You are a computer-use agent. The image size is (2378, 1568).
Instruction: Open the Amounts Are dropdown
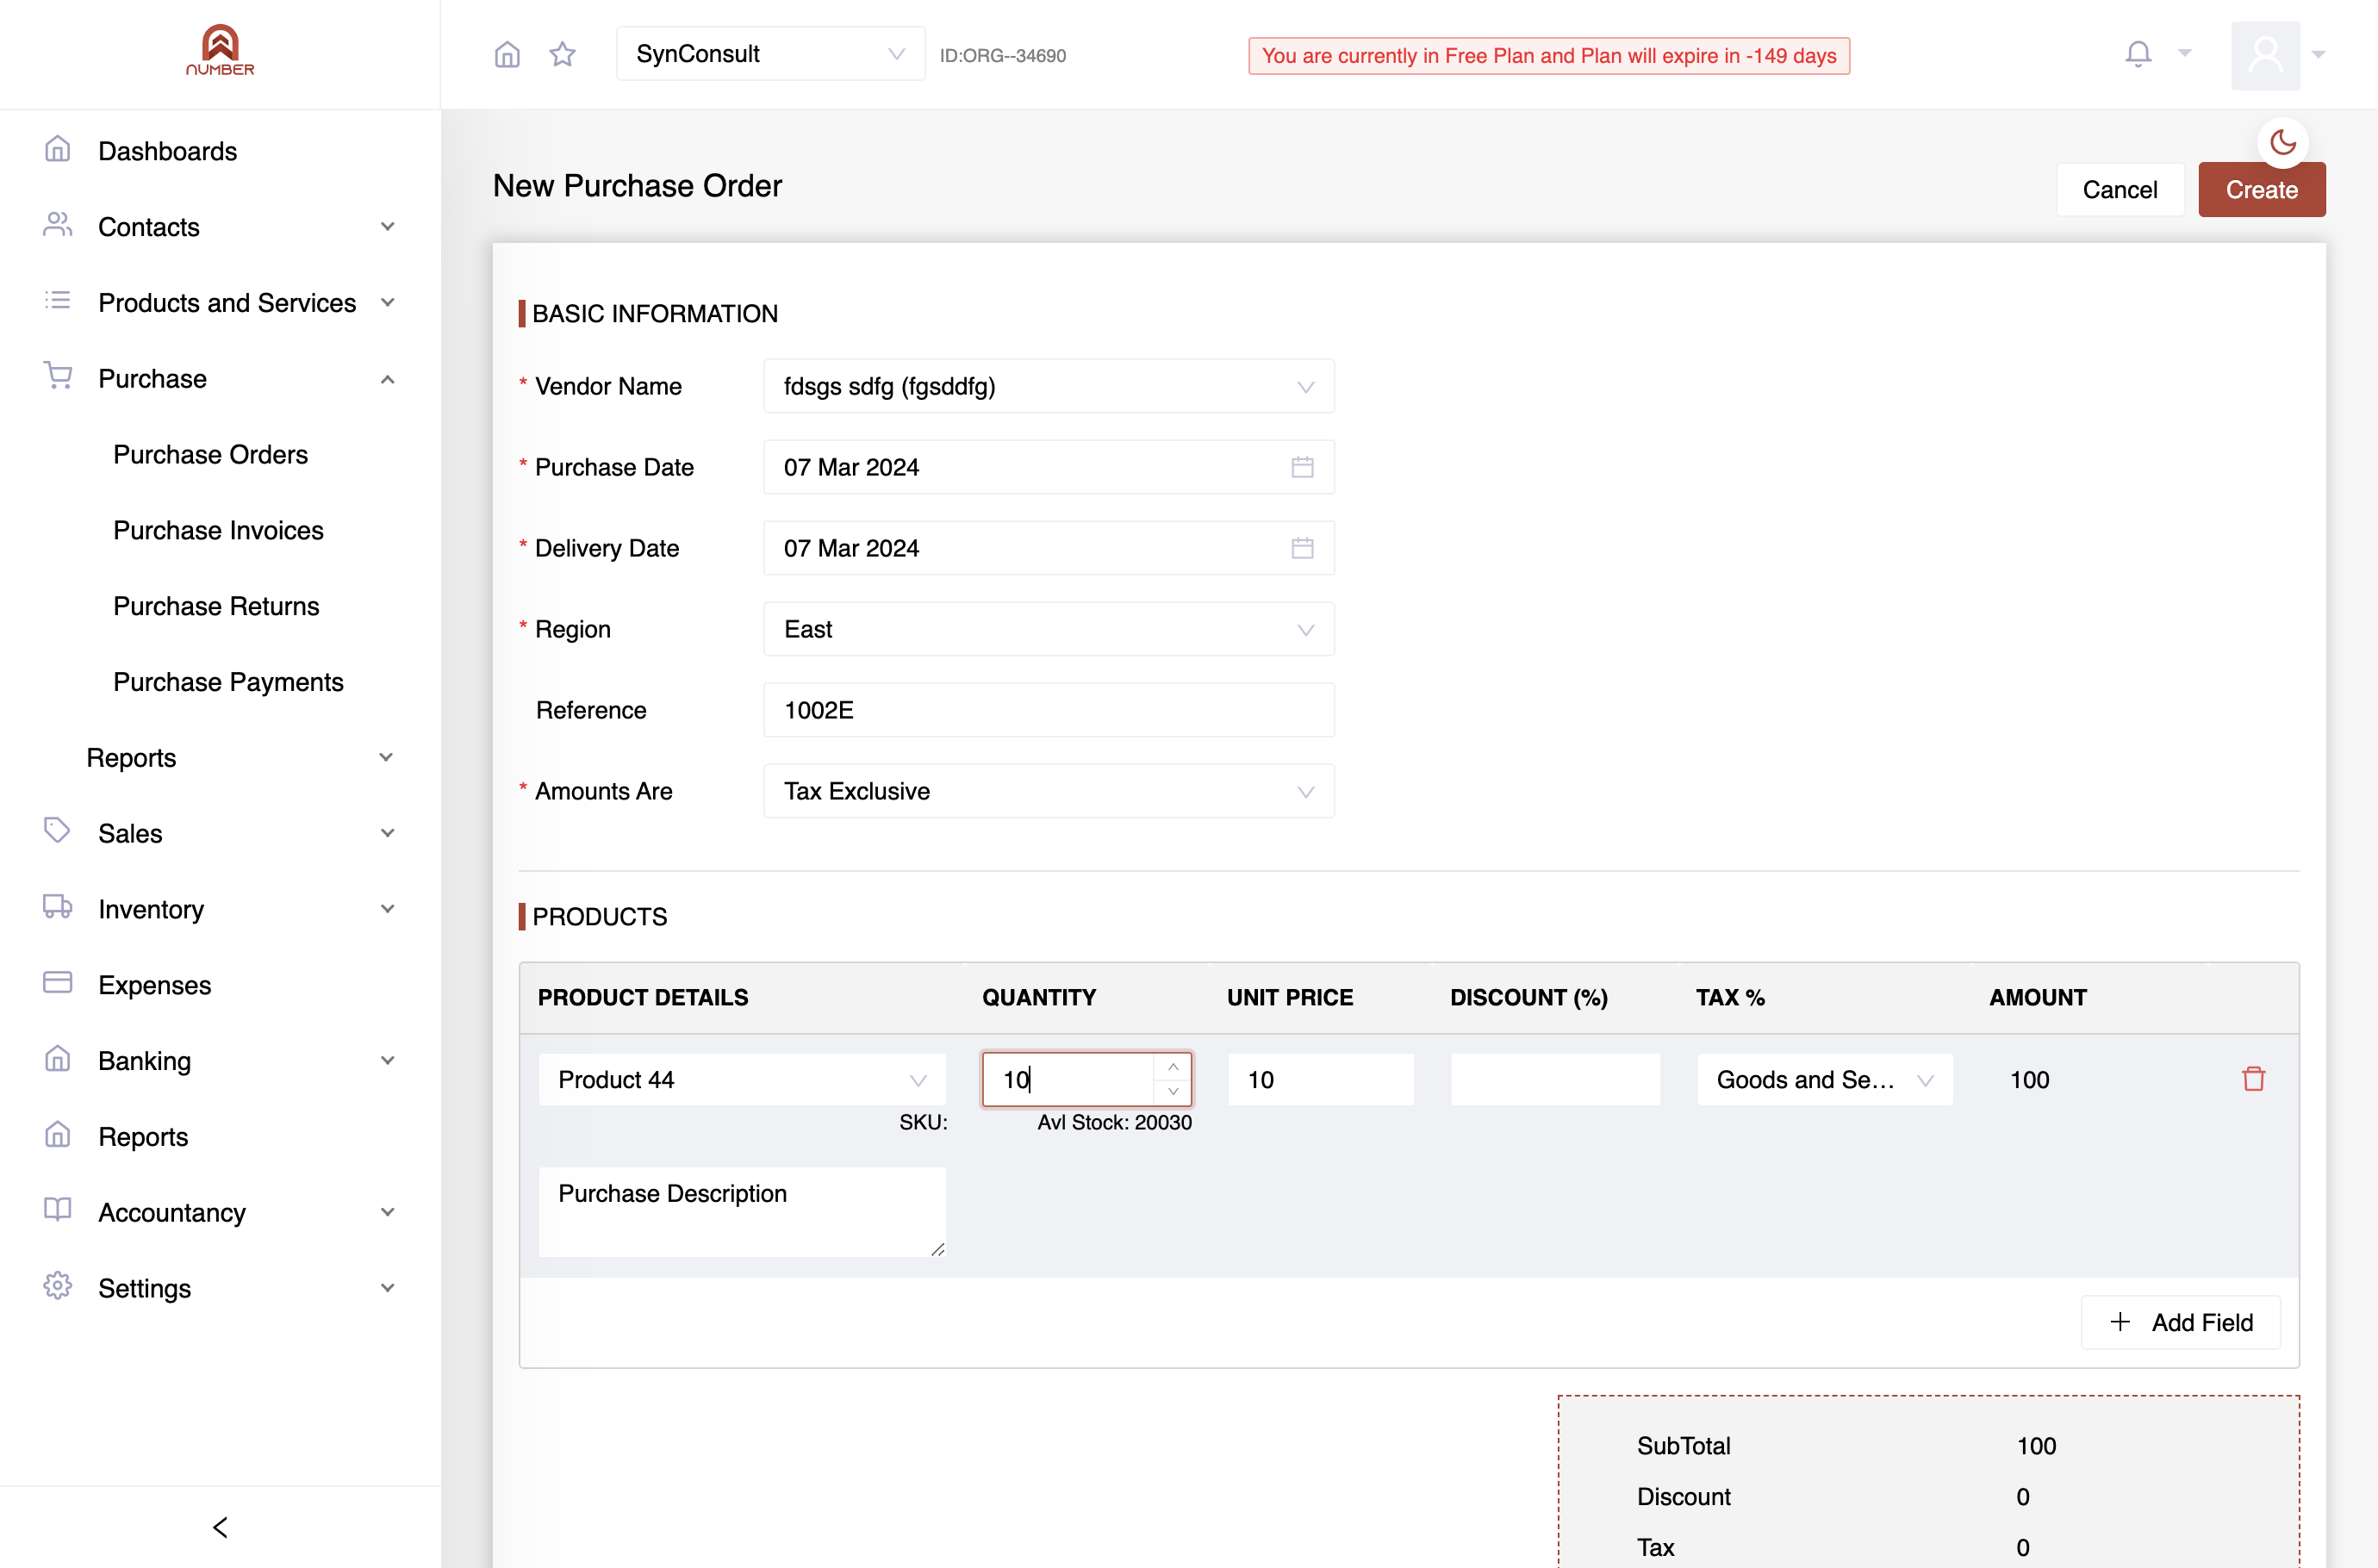(1049, 791)
